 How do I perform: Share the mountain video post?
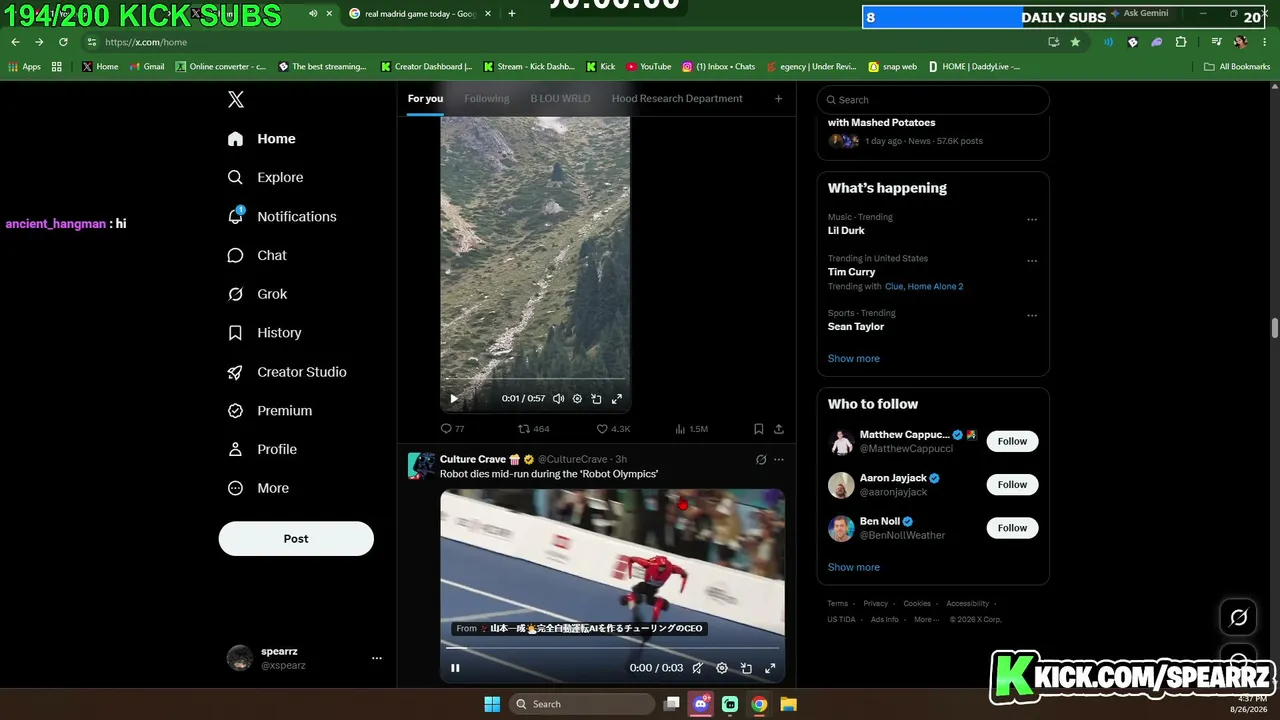click(x=779, y=429)
